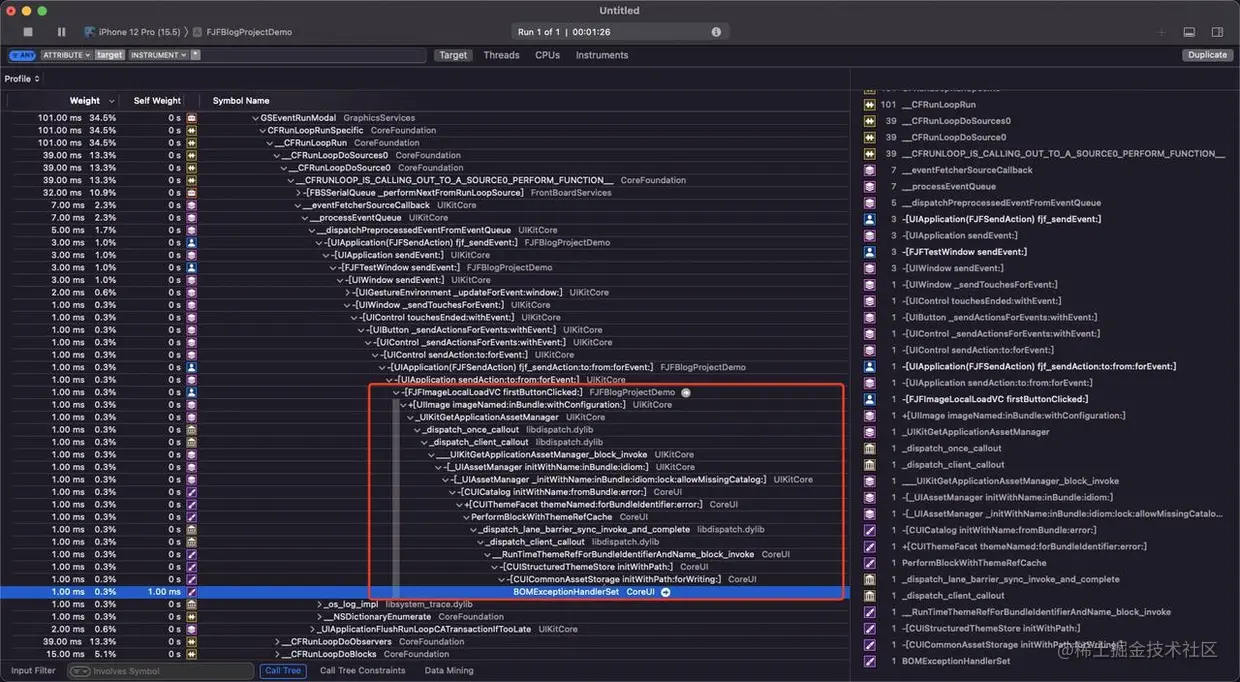Collapse the __CFRunLoopDoSources0 row
The height and width of the screenshot is (682, 1240).
tap(276, 155)
